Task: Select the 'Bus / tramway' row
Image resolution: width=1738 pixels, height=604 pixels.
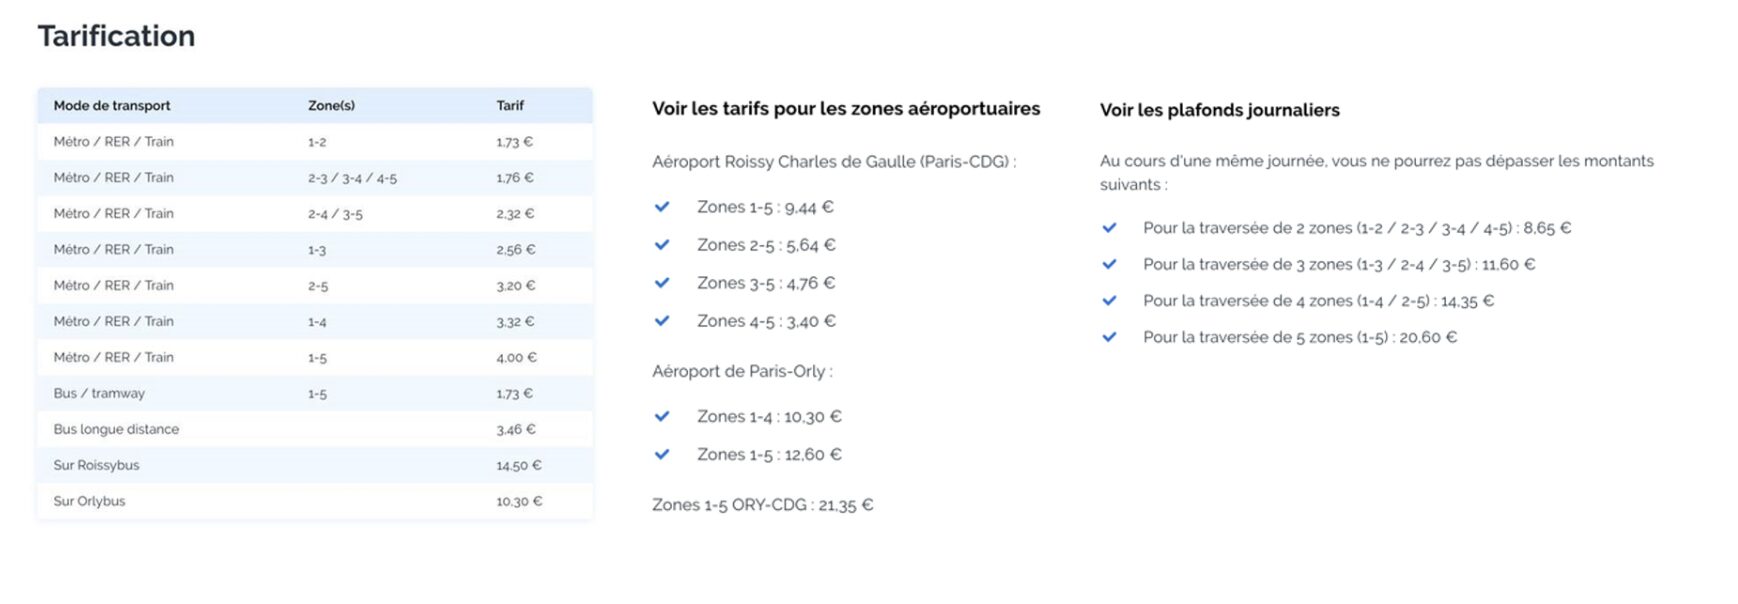Action: [315, 393]
